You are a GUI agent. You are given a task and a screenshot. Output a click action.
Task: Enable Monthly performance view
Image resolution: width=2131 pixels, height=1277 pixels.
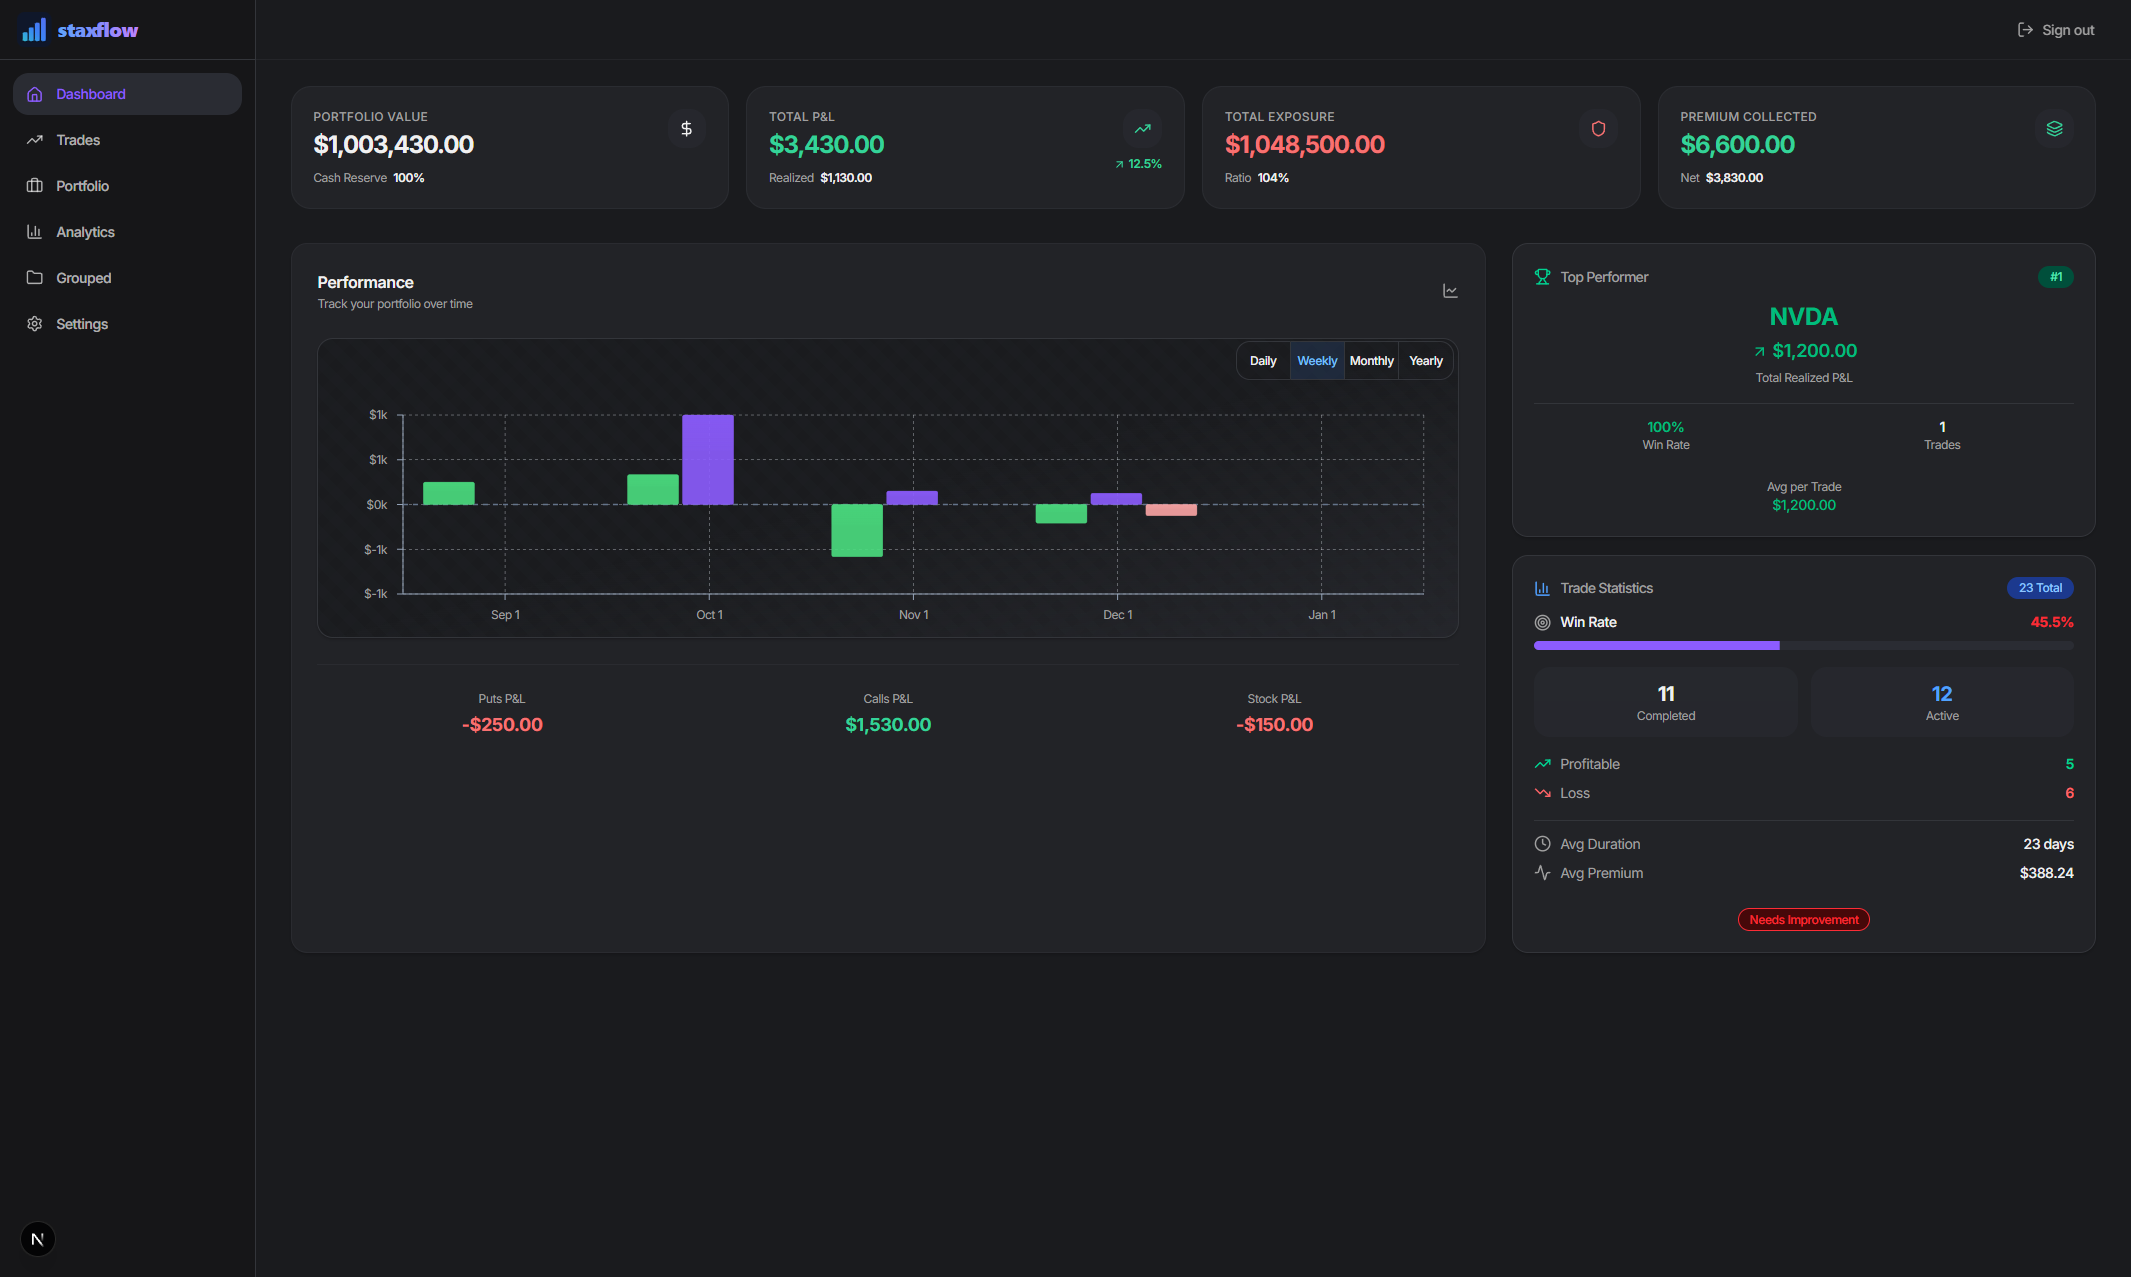[1371, 360]
